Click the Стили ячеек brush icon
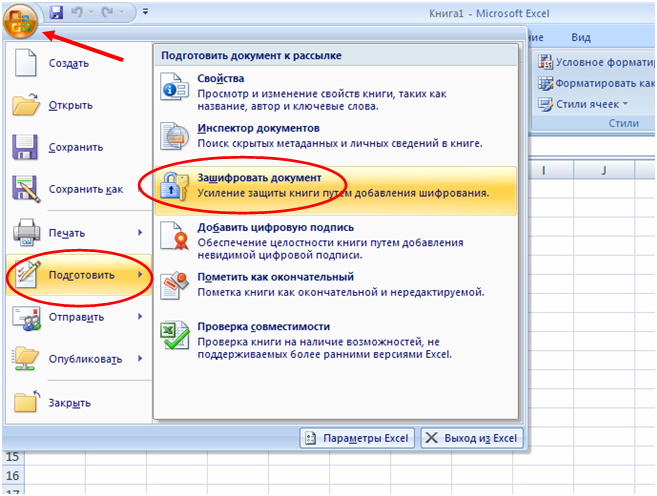Image resolution: width=657 pixels, height=496 pixels. pos(546,104)
